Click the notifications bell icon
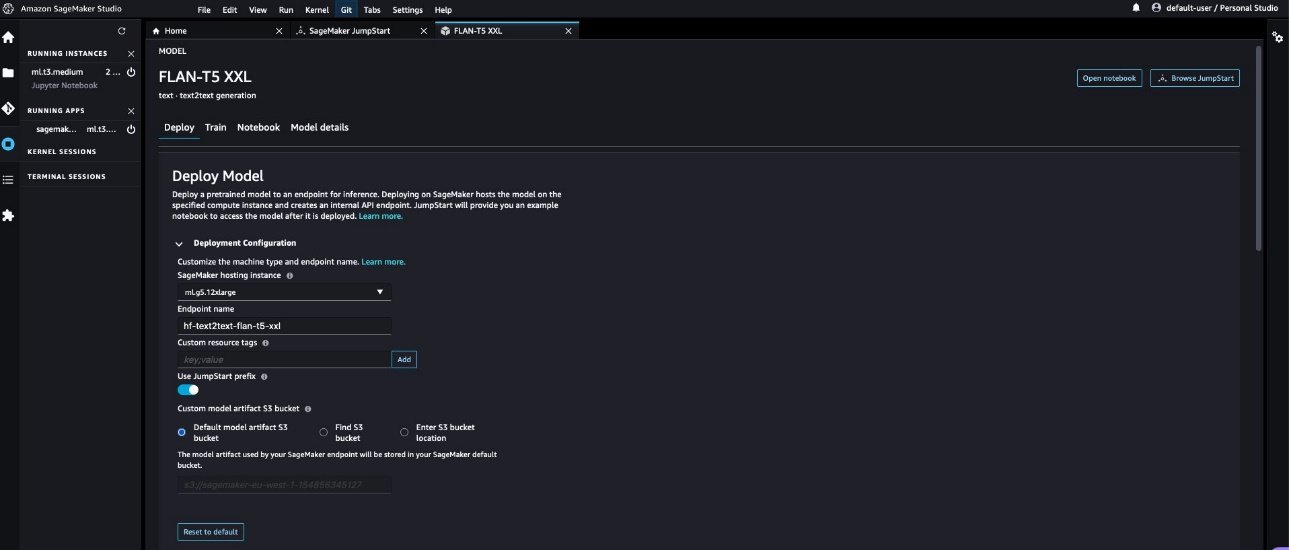The width and height of the screenshot is (1289, 550). pos(1136,8)
